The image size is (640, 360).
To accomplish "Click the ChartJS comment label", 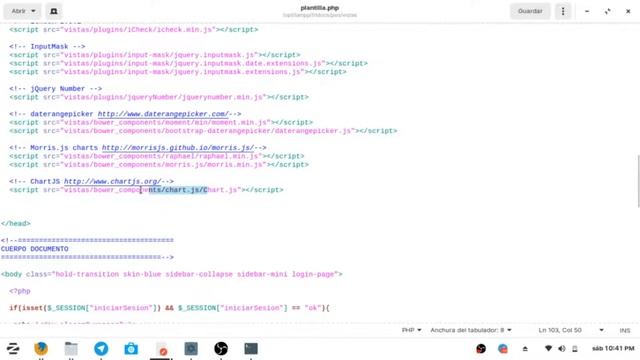I will tap(45, 181).
